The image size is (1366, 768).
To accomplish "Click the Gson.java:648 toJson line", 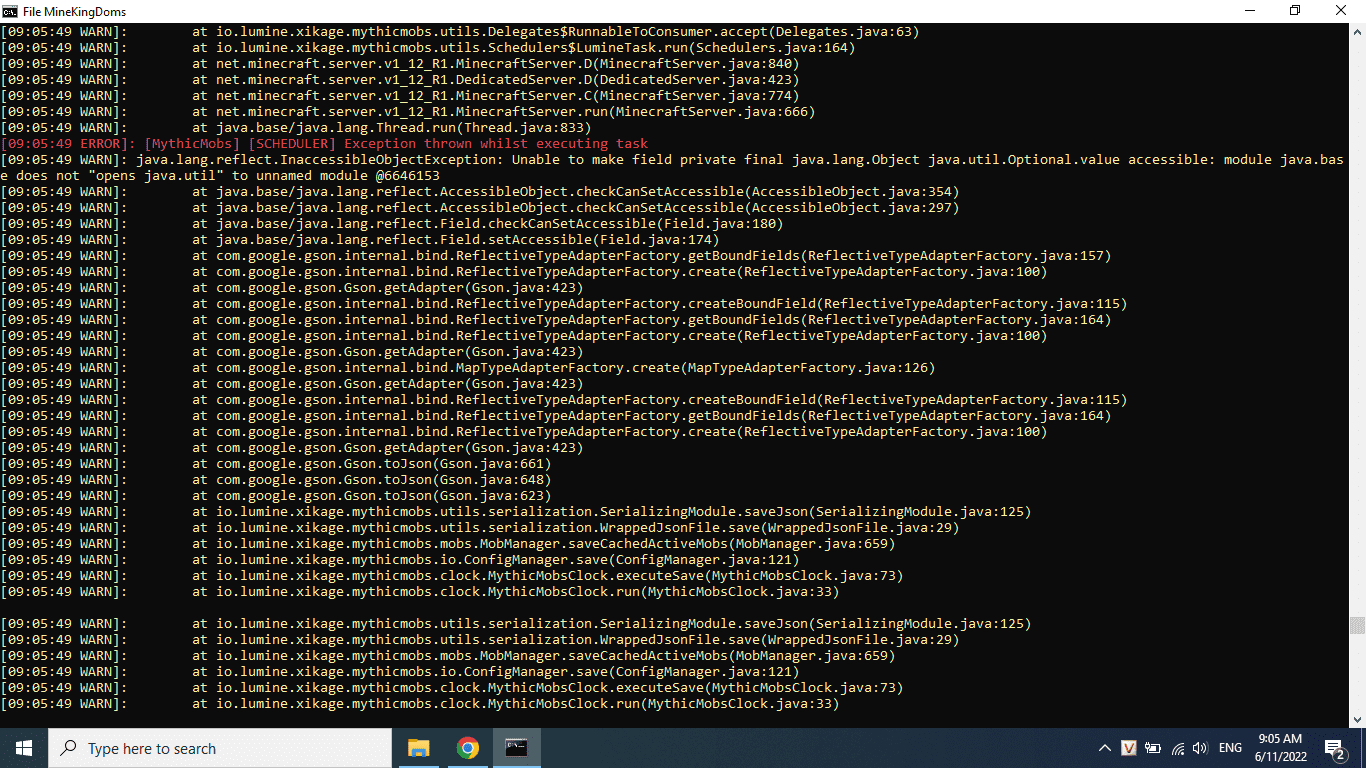I will (x=275, y=480).
